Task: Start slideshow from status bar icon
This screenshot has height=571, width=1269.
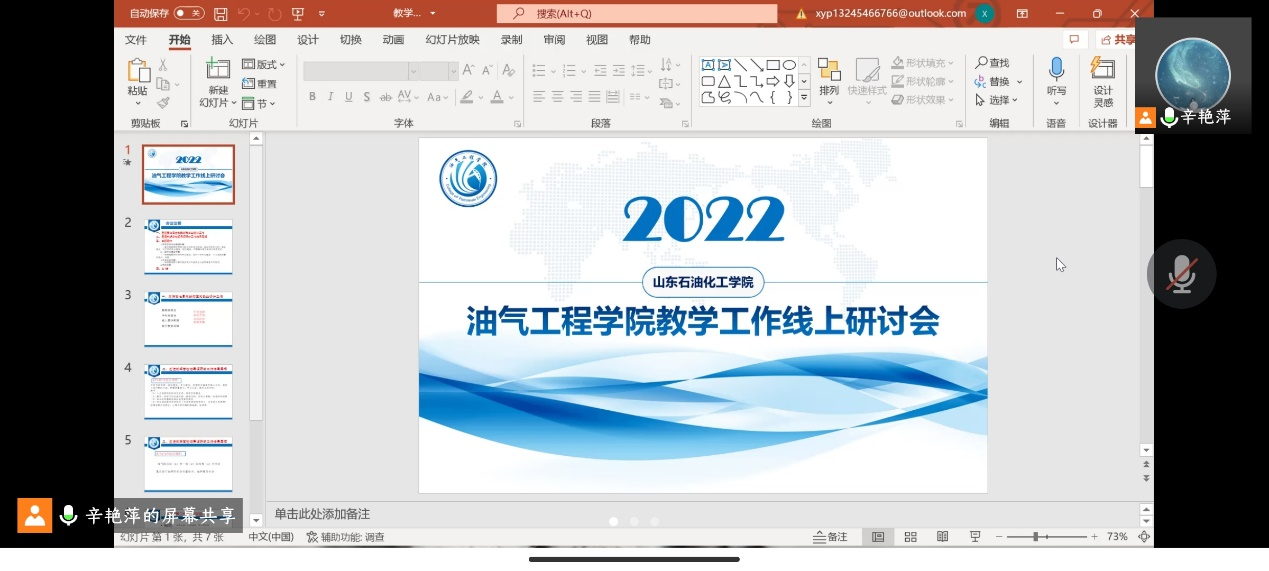Action: [975, 537]
